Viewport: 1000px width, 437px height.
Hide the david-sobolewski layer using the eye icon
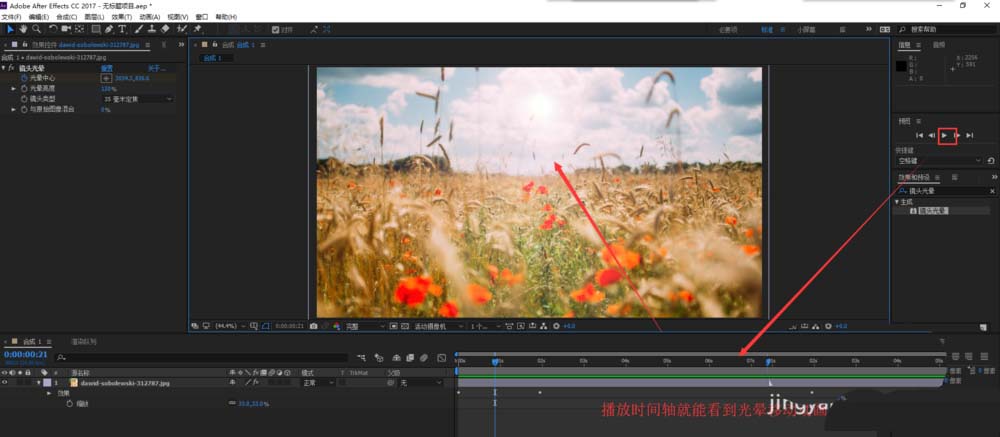pos(5,383)
